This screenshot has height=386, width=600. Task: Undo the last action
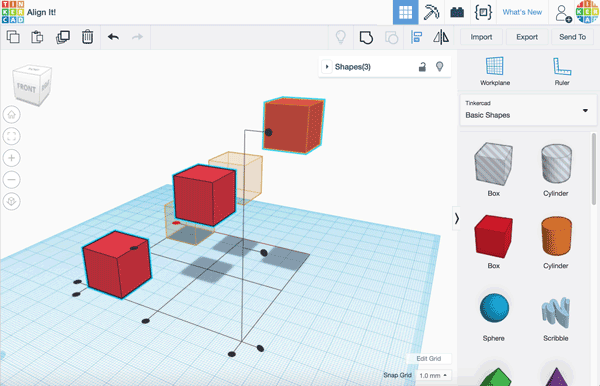113,37
